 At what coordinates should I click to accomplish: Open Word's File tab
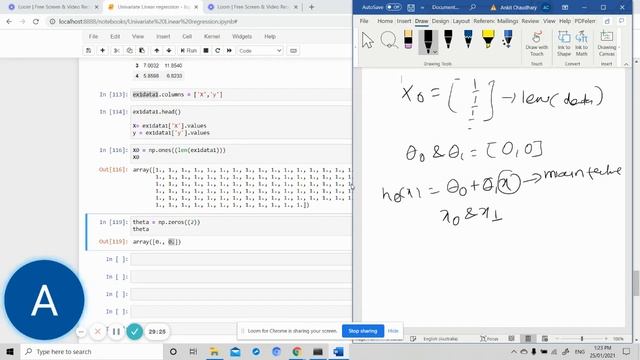click(x=364, y=21)
